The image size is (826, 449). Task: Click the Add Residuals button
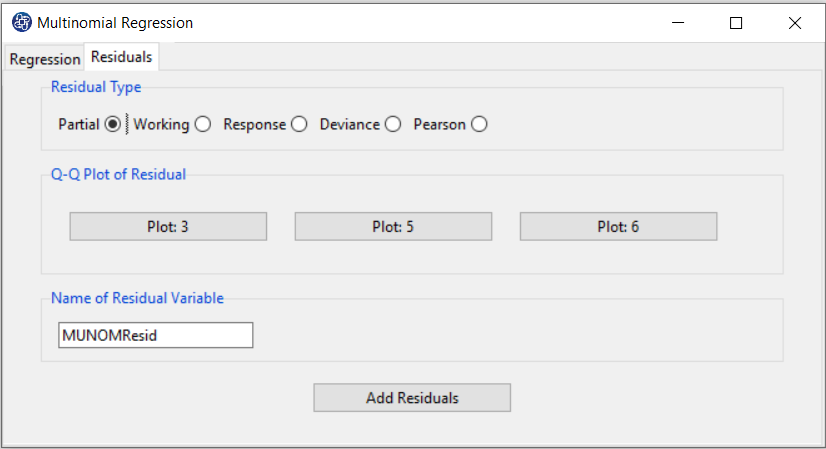coord(412,398)
